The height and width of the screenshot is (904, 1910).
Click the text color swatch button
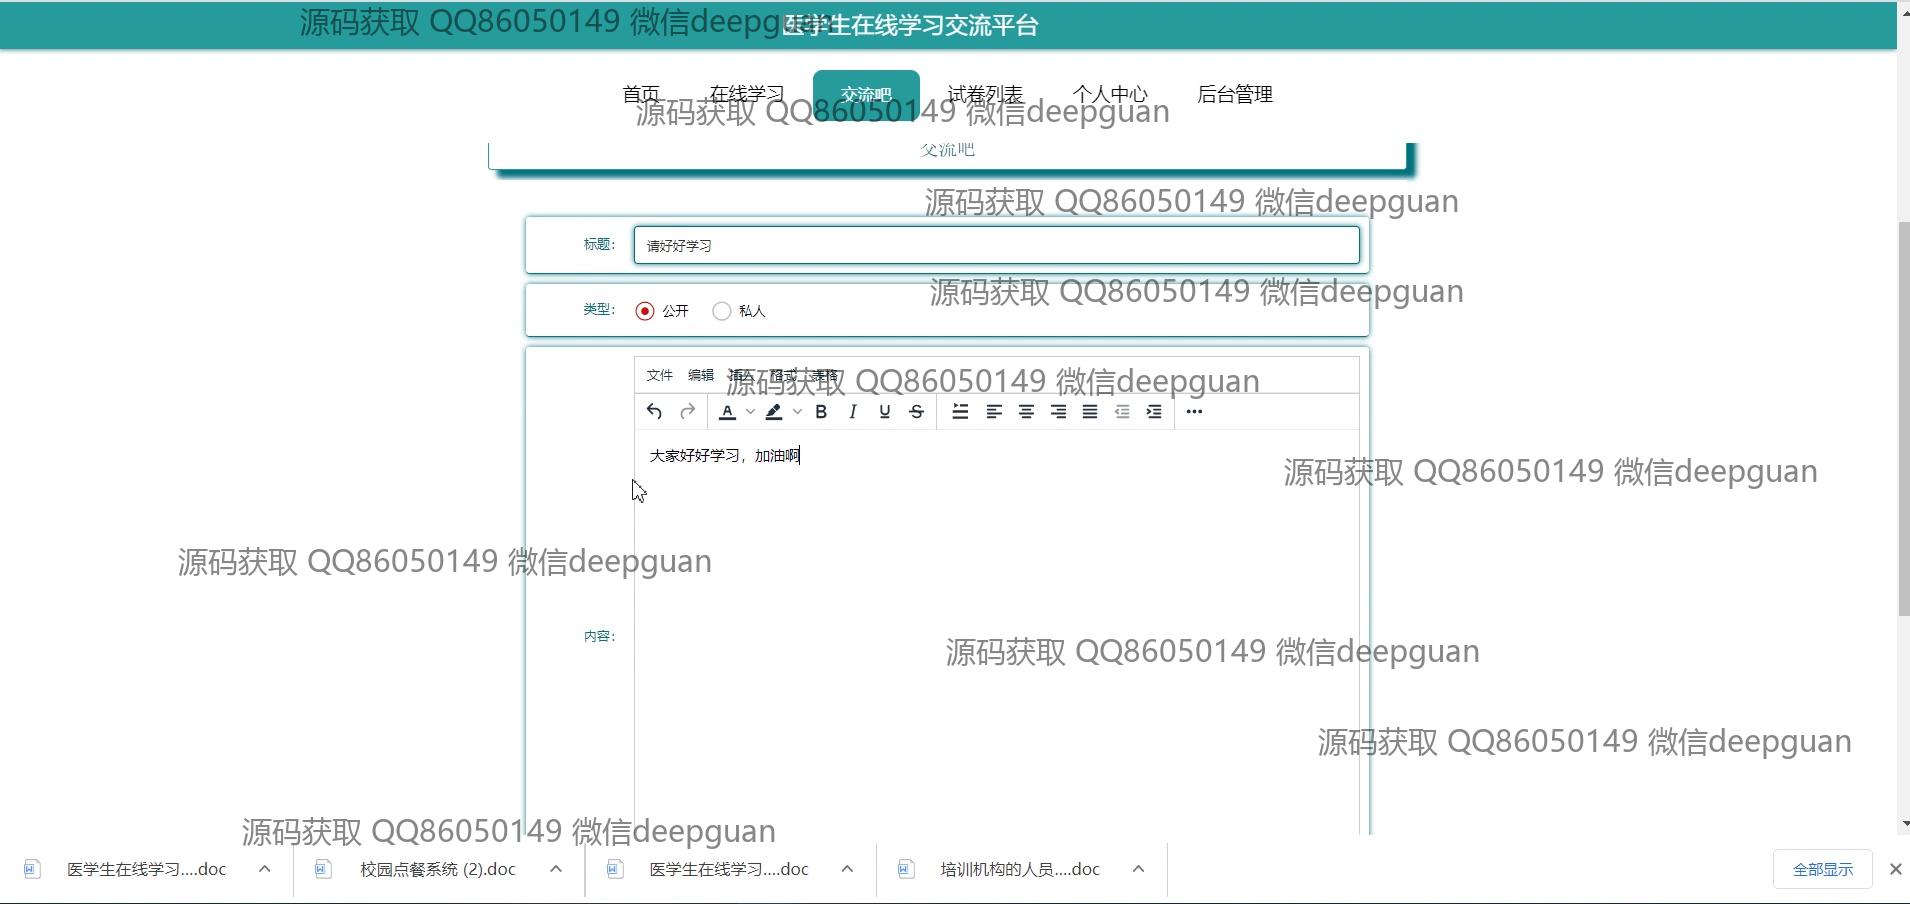(x=728, y=412)
